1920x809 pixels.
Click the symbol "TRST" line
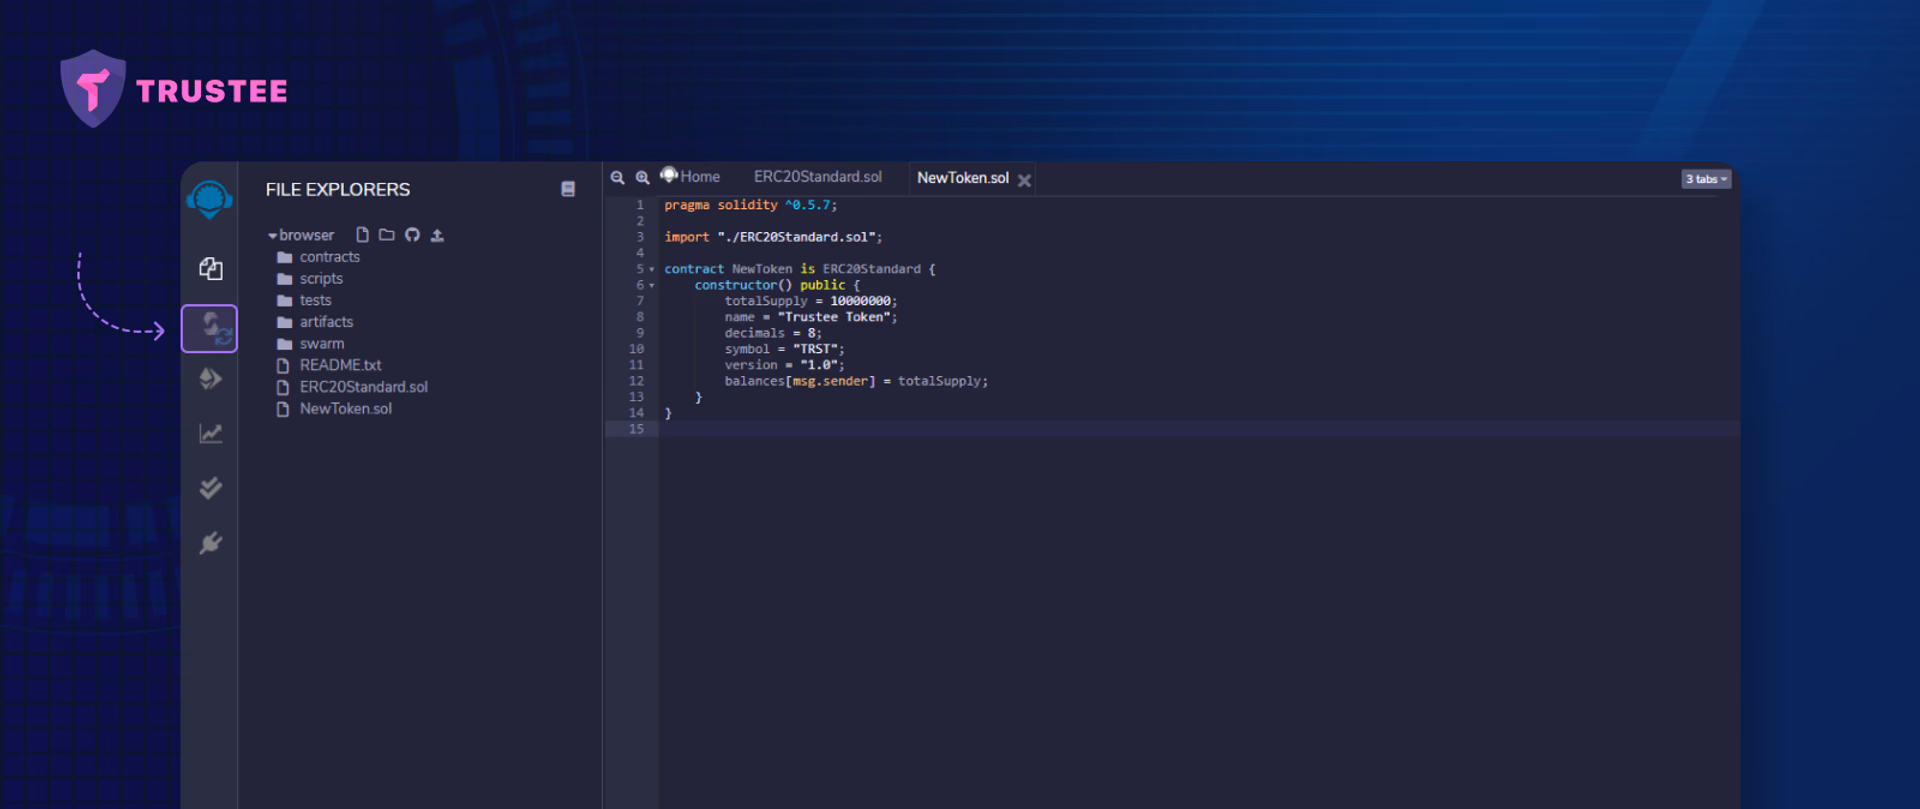click(784, 349)
